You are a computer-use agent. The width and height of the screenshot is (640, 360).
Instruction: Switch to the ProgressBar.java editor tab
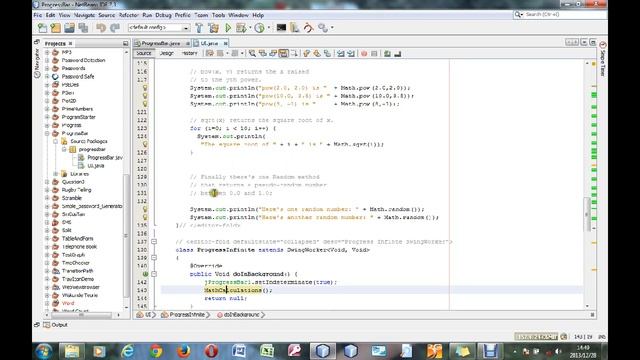point(161,43)
